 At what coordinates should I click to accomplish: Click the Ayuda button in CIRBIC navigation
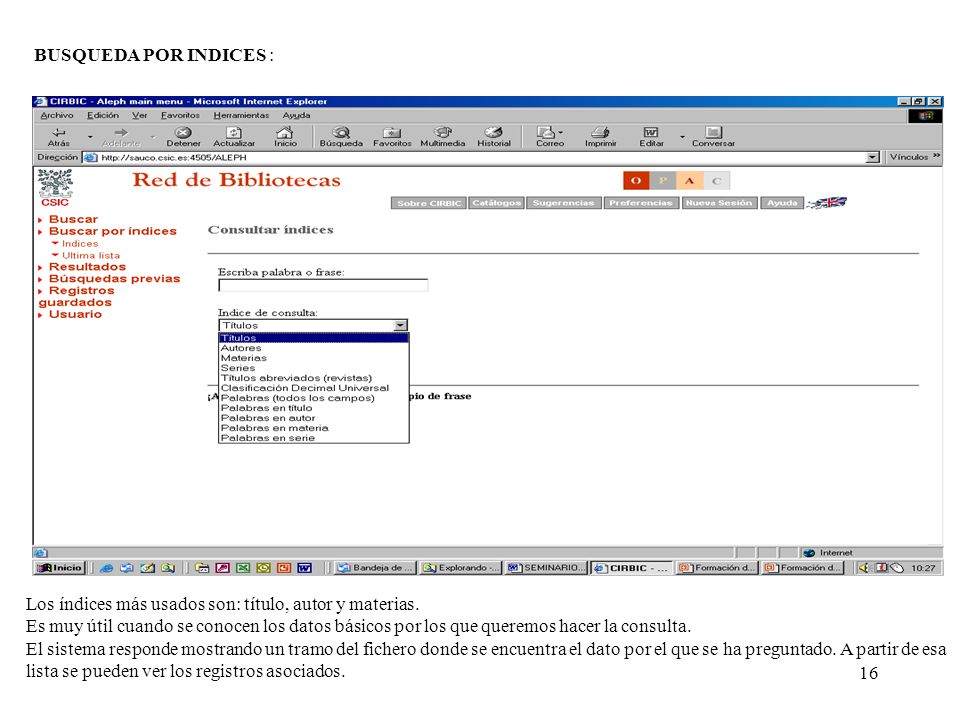(x=782, y=203)
